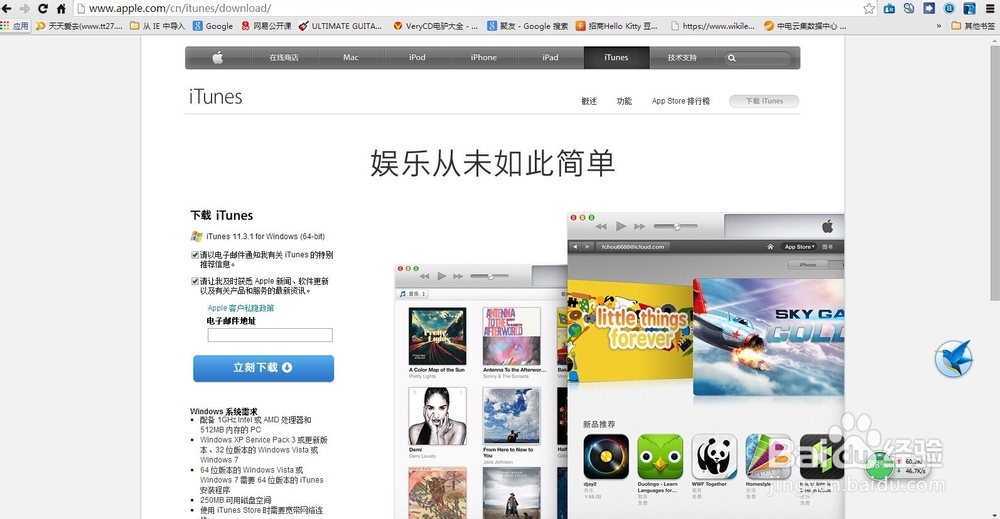Click the Windows logo beside iTunes 11.3.1

click(x=196, y=237)
